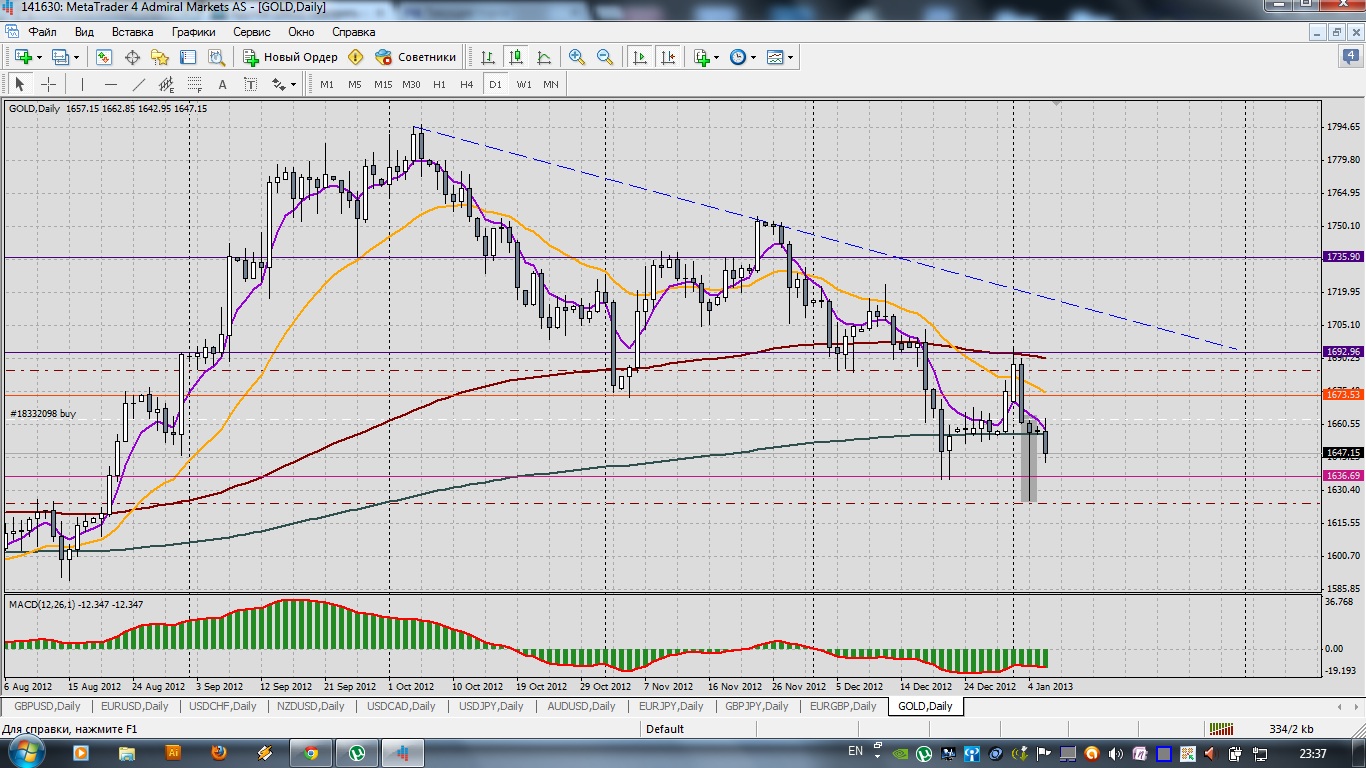The height and width of the screenshot is (768, 1366).
Task: Toggle chart auto scroll
Action: click(x=640, y=57)
